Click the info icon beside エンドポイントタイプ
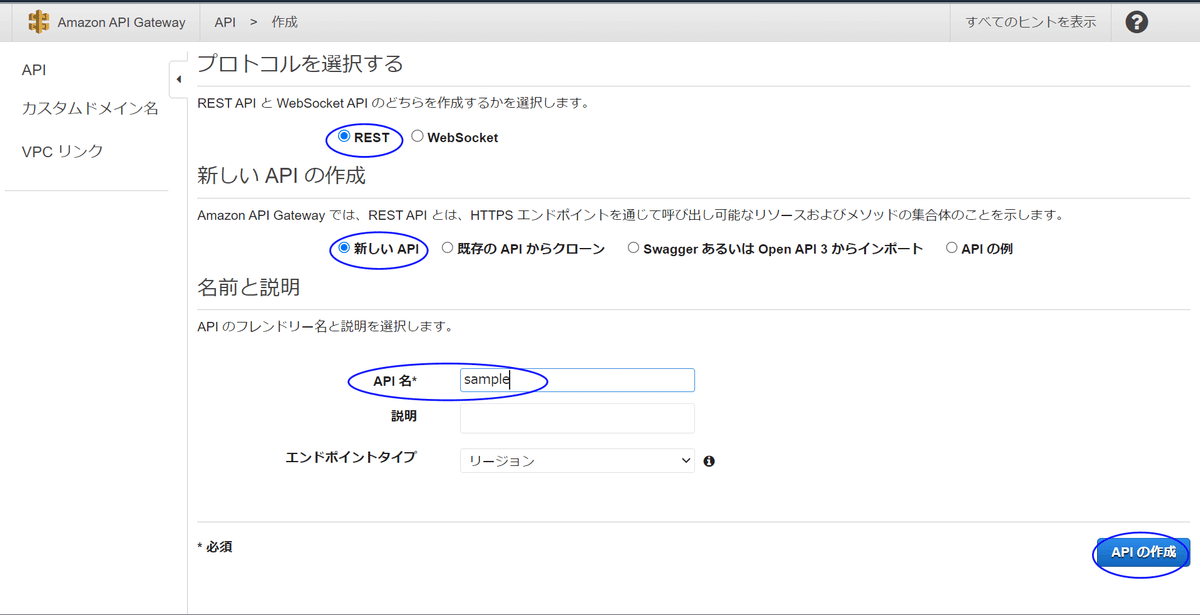This screenshot has height=615, width=1200. [709, 460]
